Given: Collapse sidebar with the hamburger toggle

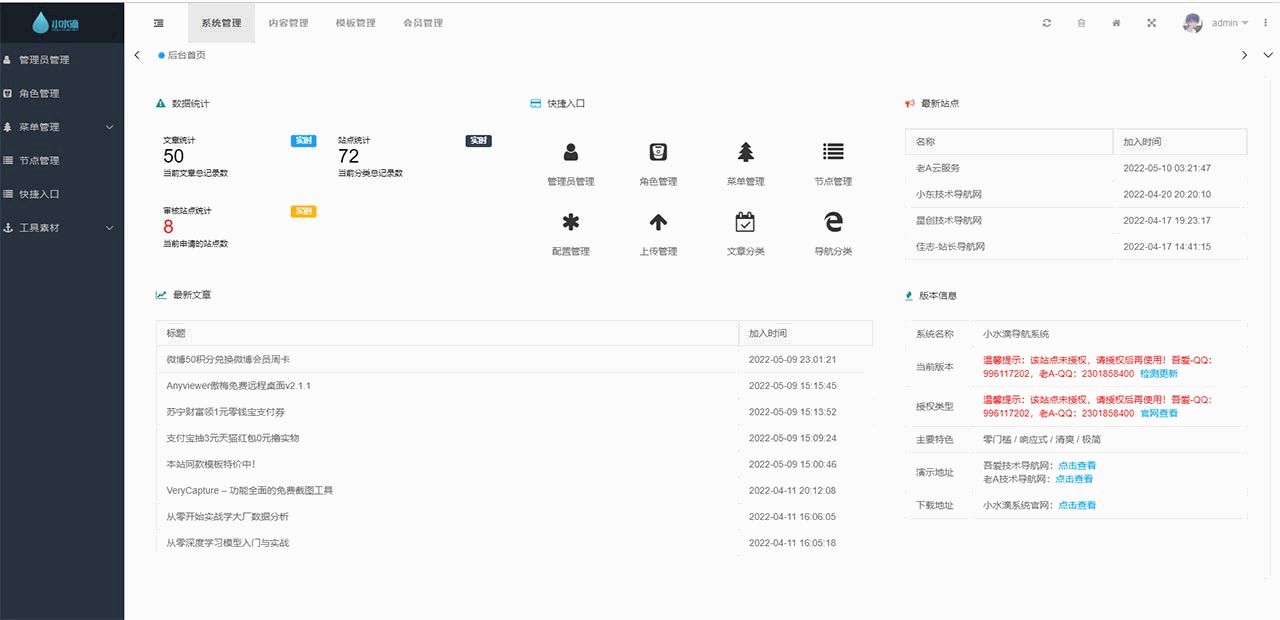Looking at the screenshot, I should [x=159, y=23].
